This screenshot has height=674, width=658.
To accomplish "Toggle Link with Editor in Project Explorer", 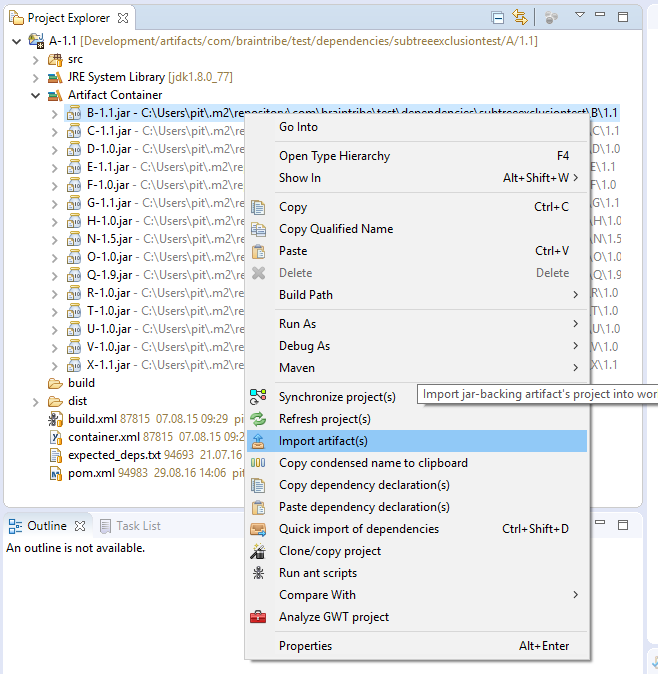I will (519, 18).
